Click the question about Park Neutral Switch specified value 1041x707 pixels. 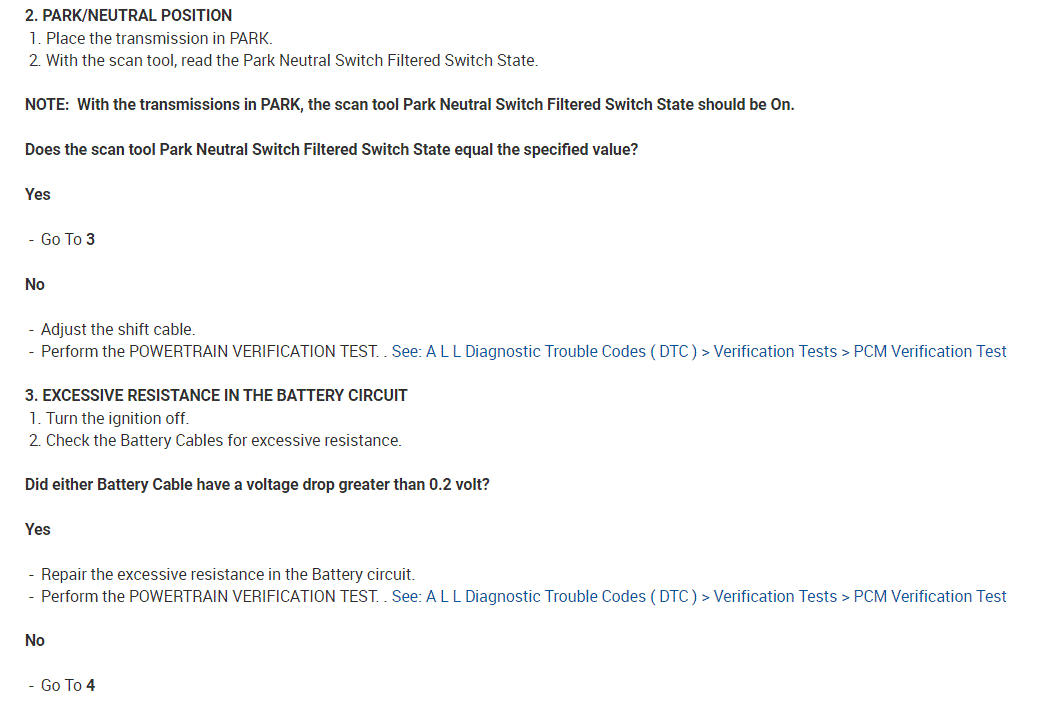point(331,150)
